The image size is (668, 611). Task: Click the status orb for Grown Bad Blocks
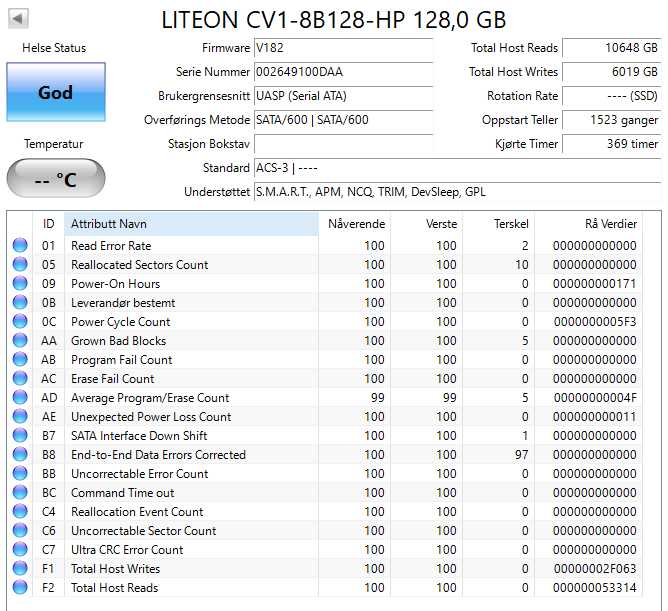pos(20,340)
